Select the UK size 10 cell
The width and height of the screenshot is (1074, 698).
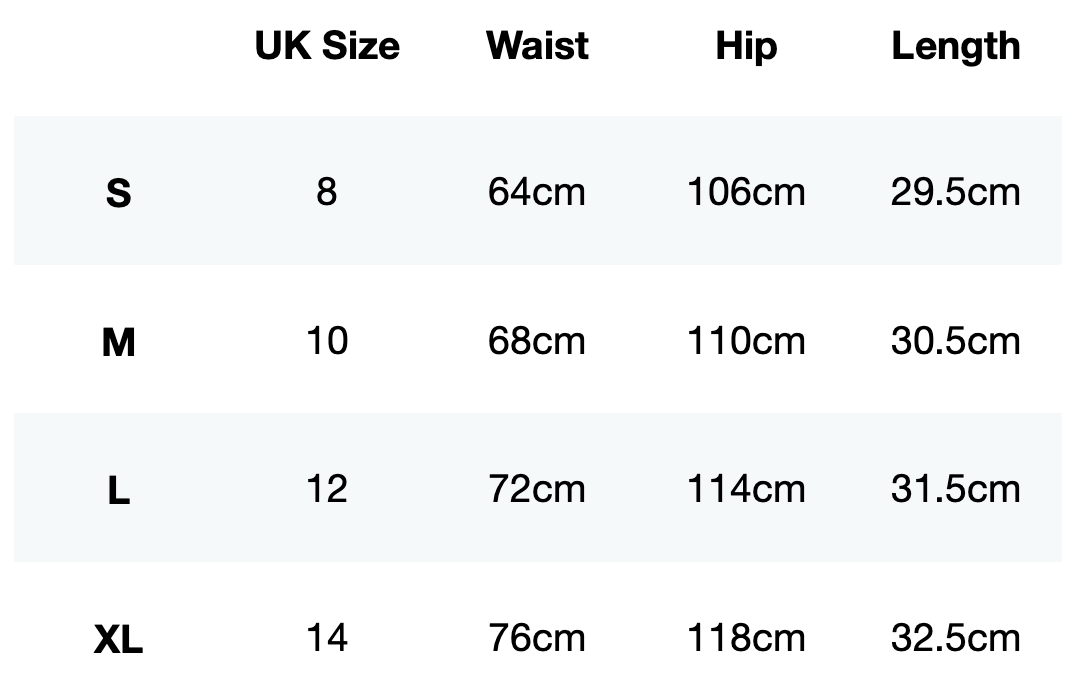pyautogui.click(x=327, y=341)
